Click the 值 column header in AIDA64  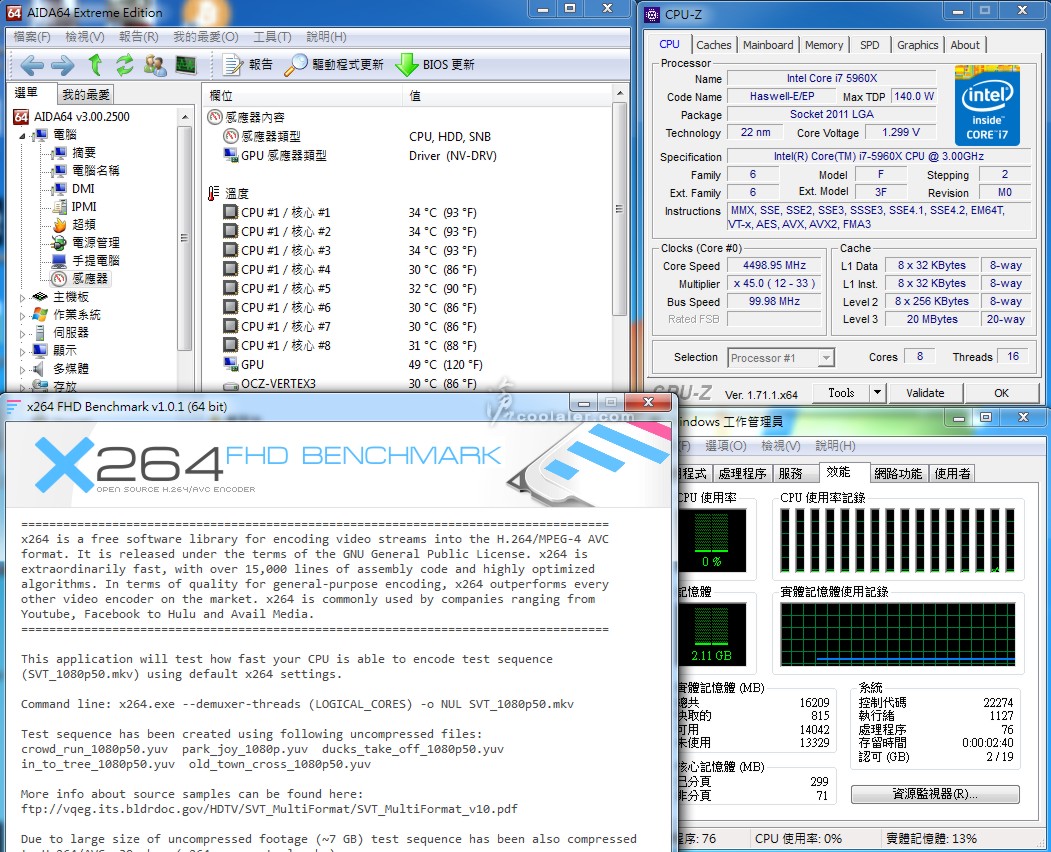[507, 96]
